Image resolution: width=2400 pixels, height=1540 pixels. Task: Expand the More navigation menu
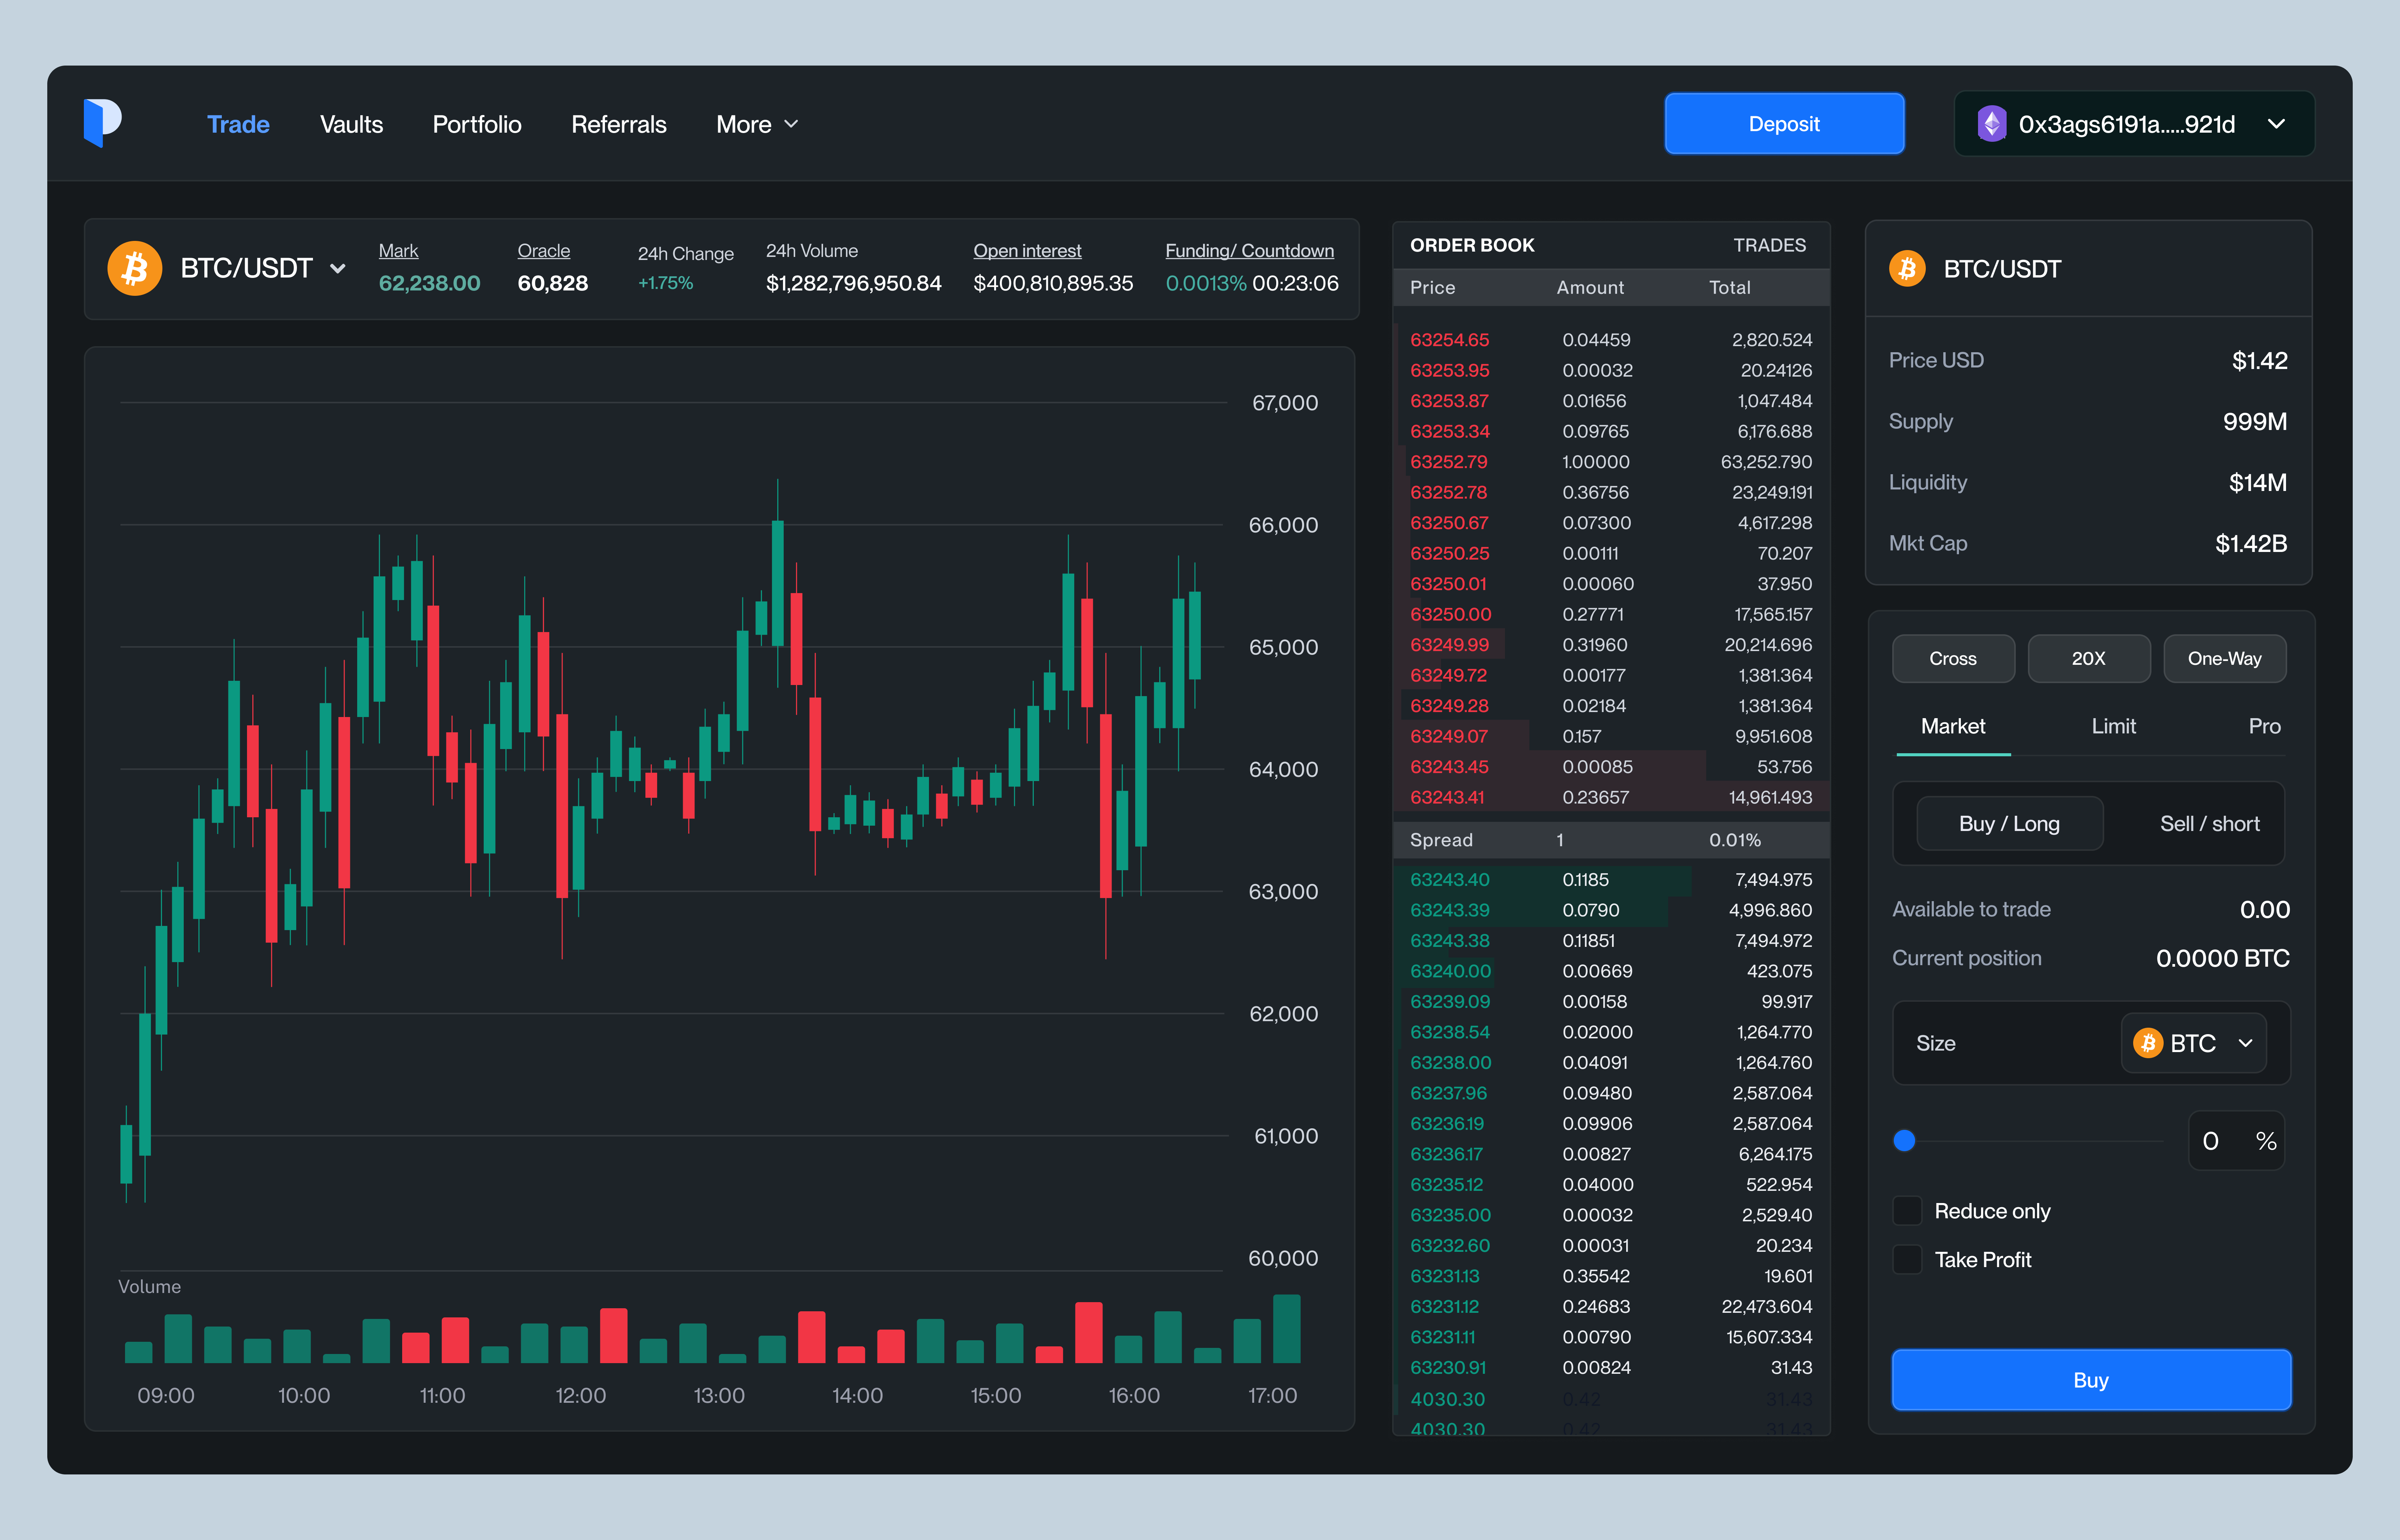757,124
